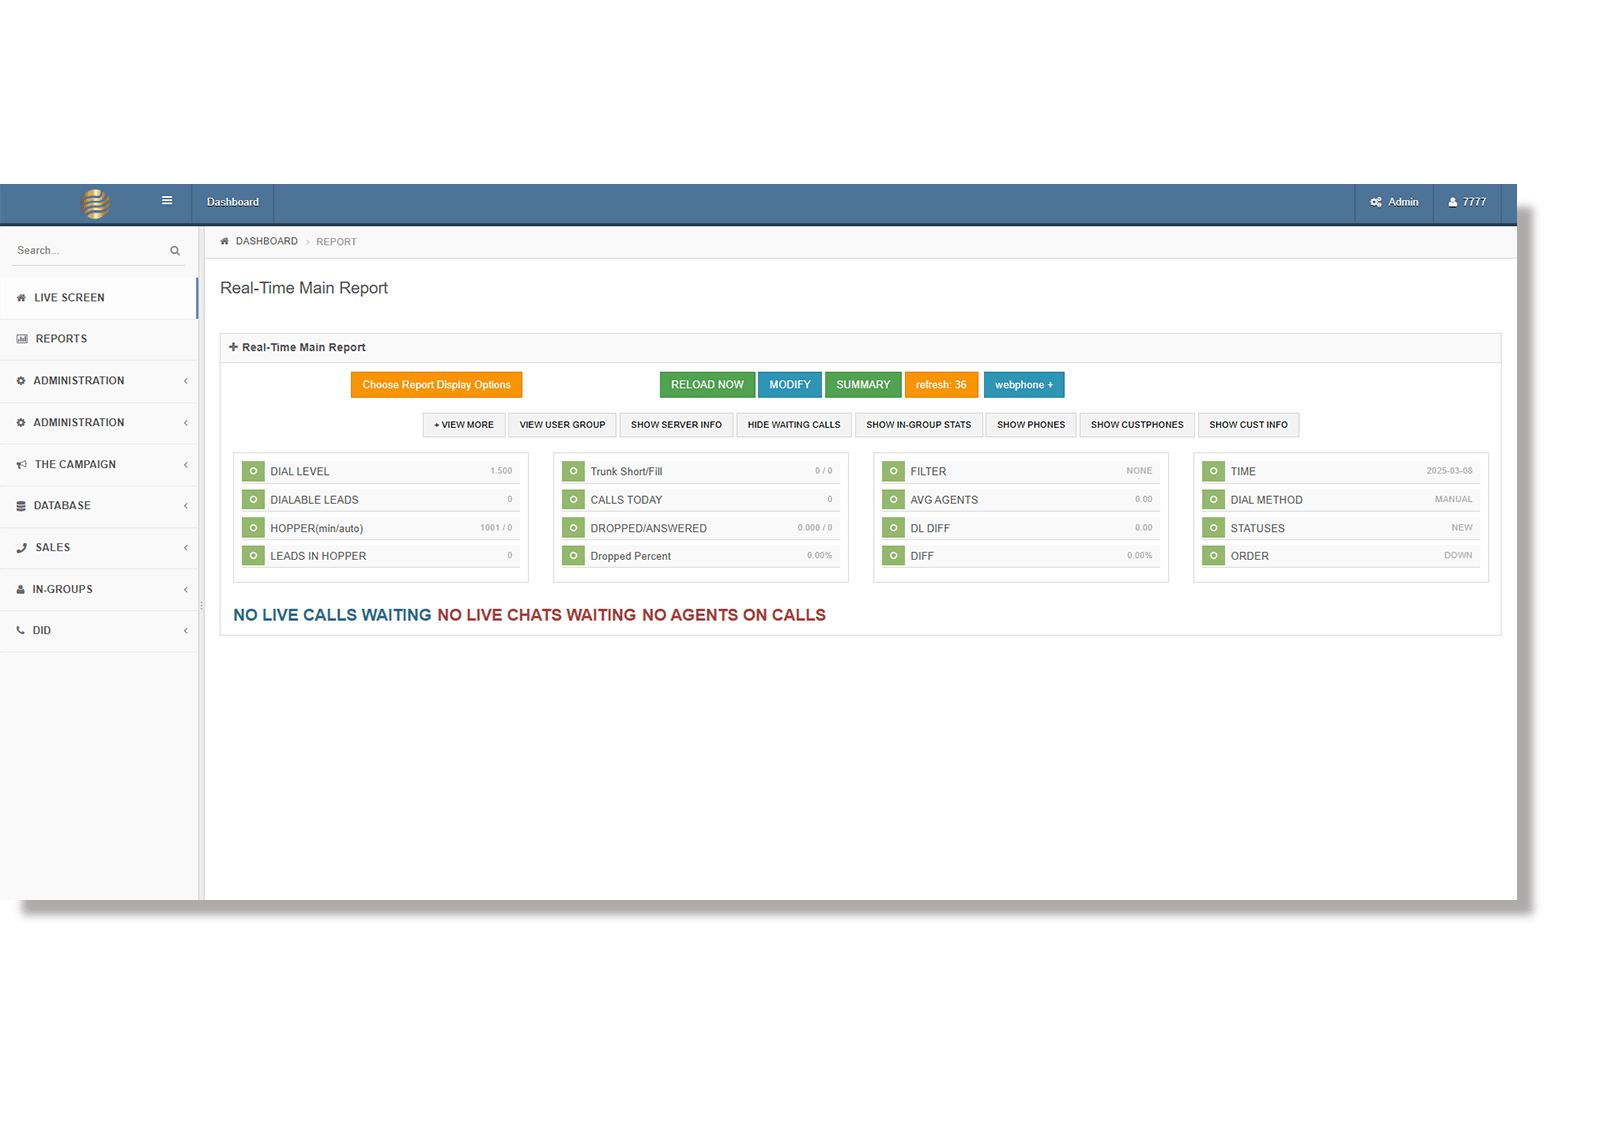
Task: Select The Campaign megaphone icon
Action: coord(22,464)
